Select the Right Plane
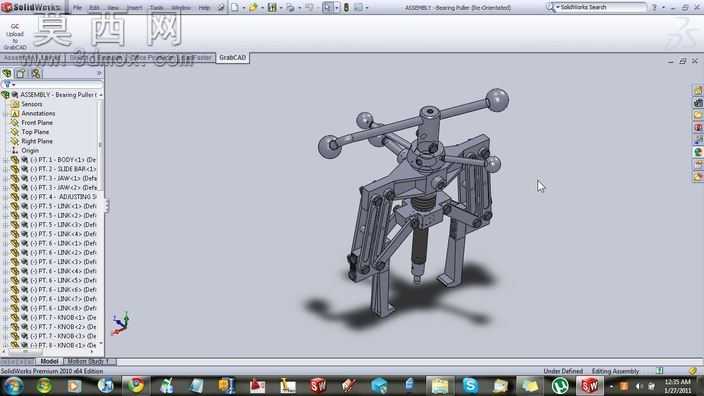This screenshot has width=704, height=396. [37, 141]
